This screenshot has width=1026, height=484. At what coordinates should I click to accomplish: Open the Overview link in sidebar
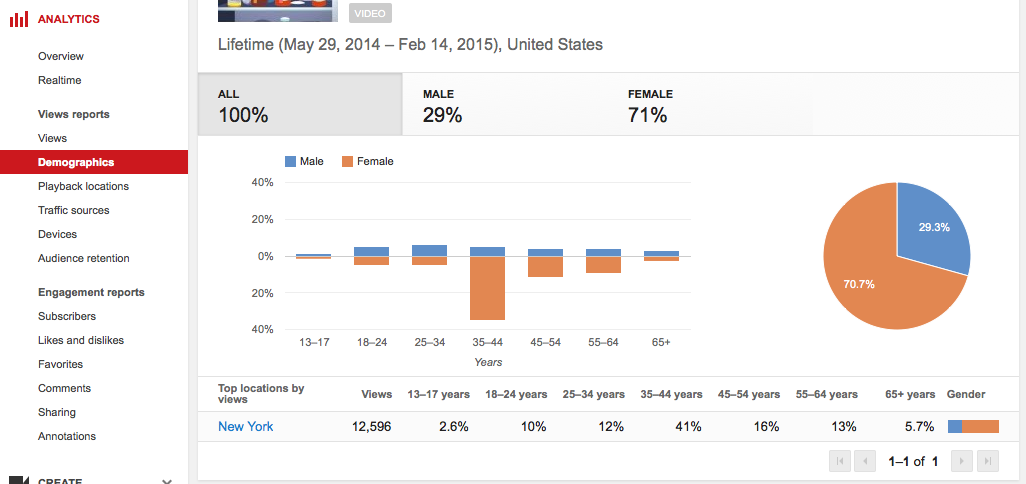click(61, 56)
